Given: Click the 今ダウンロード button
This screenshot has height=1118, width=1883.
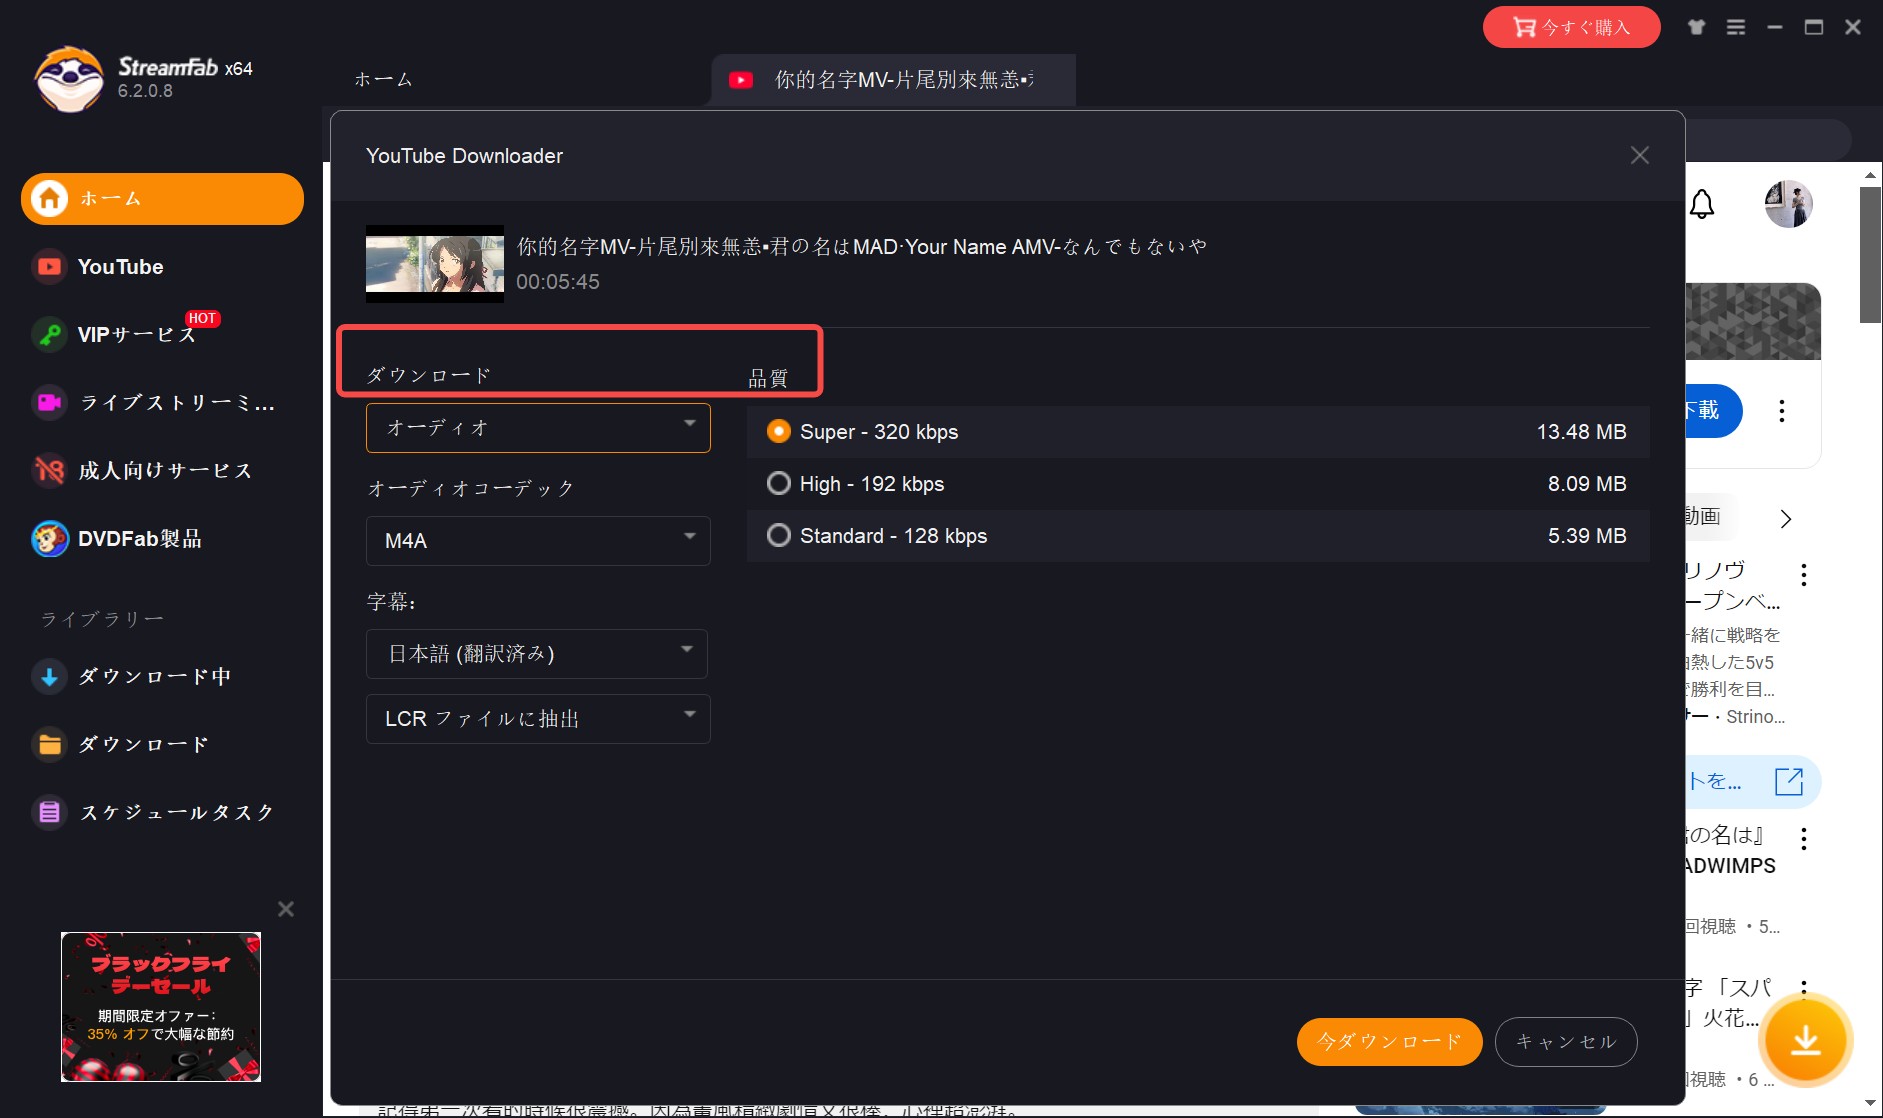Looking at the screenshot, I should pos(1389,1041).
